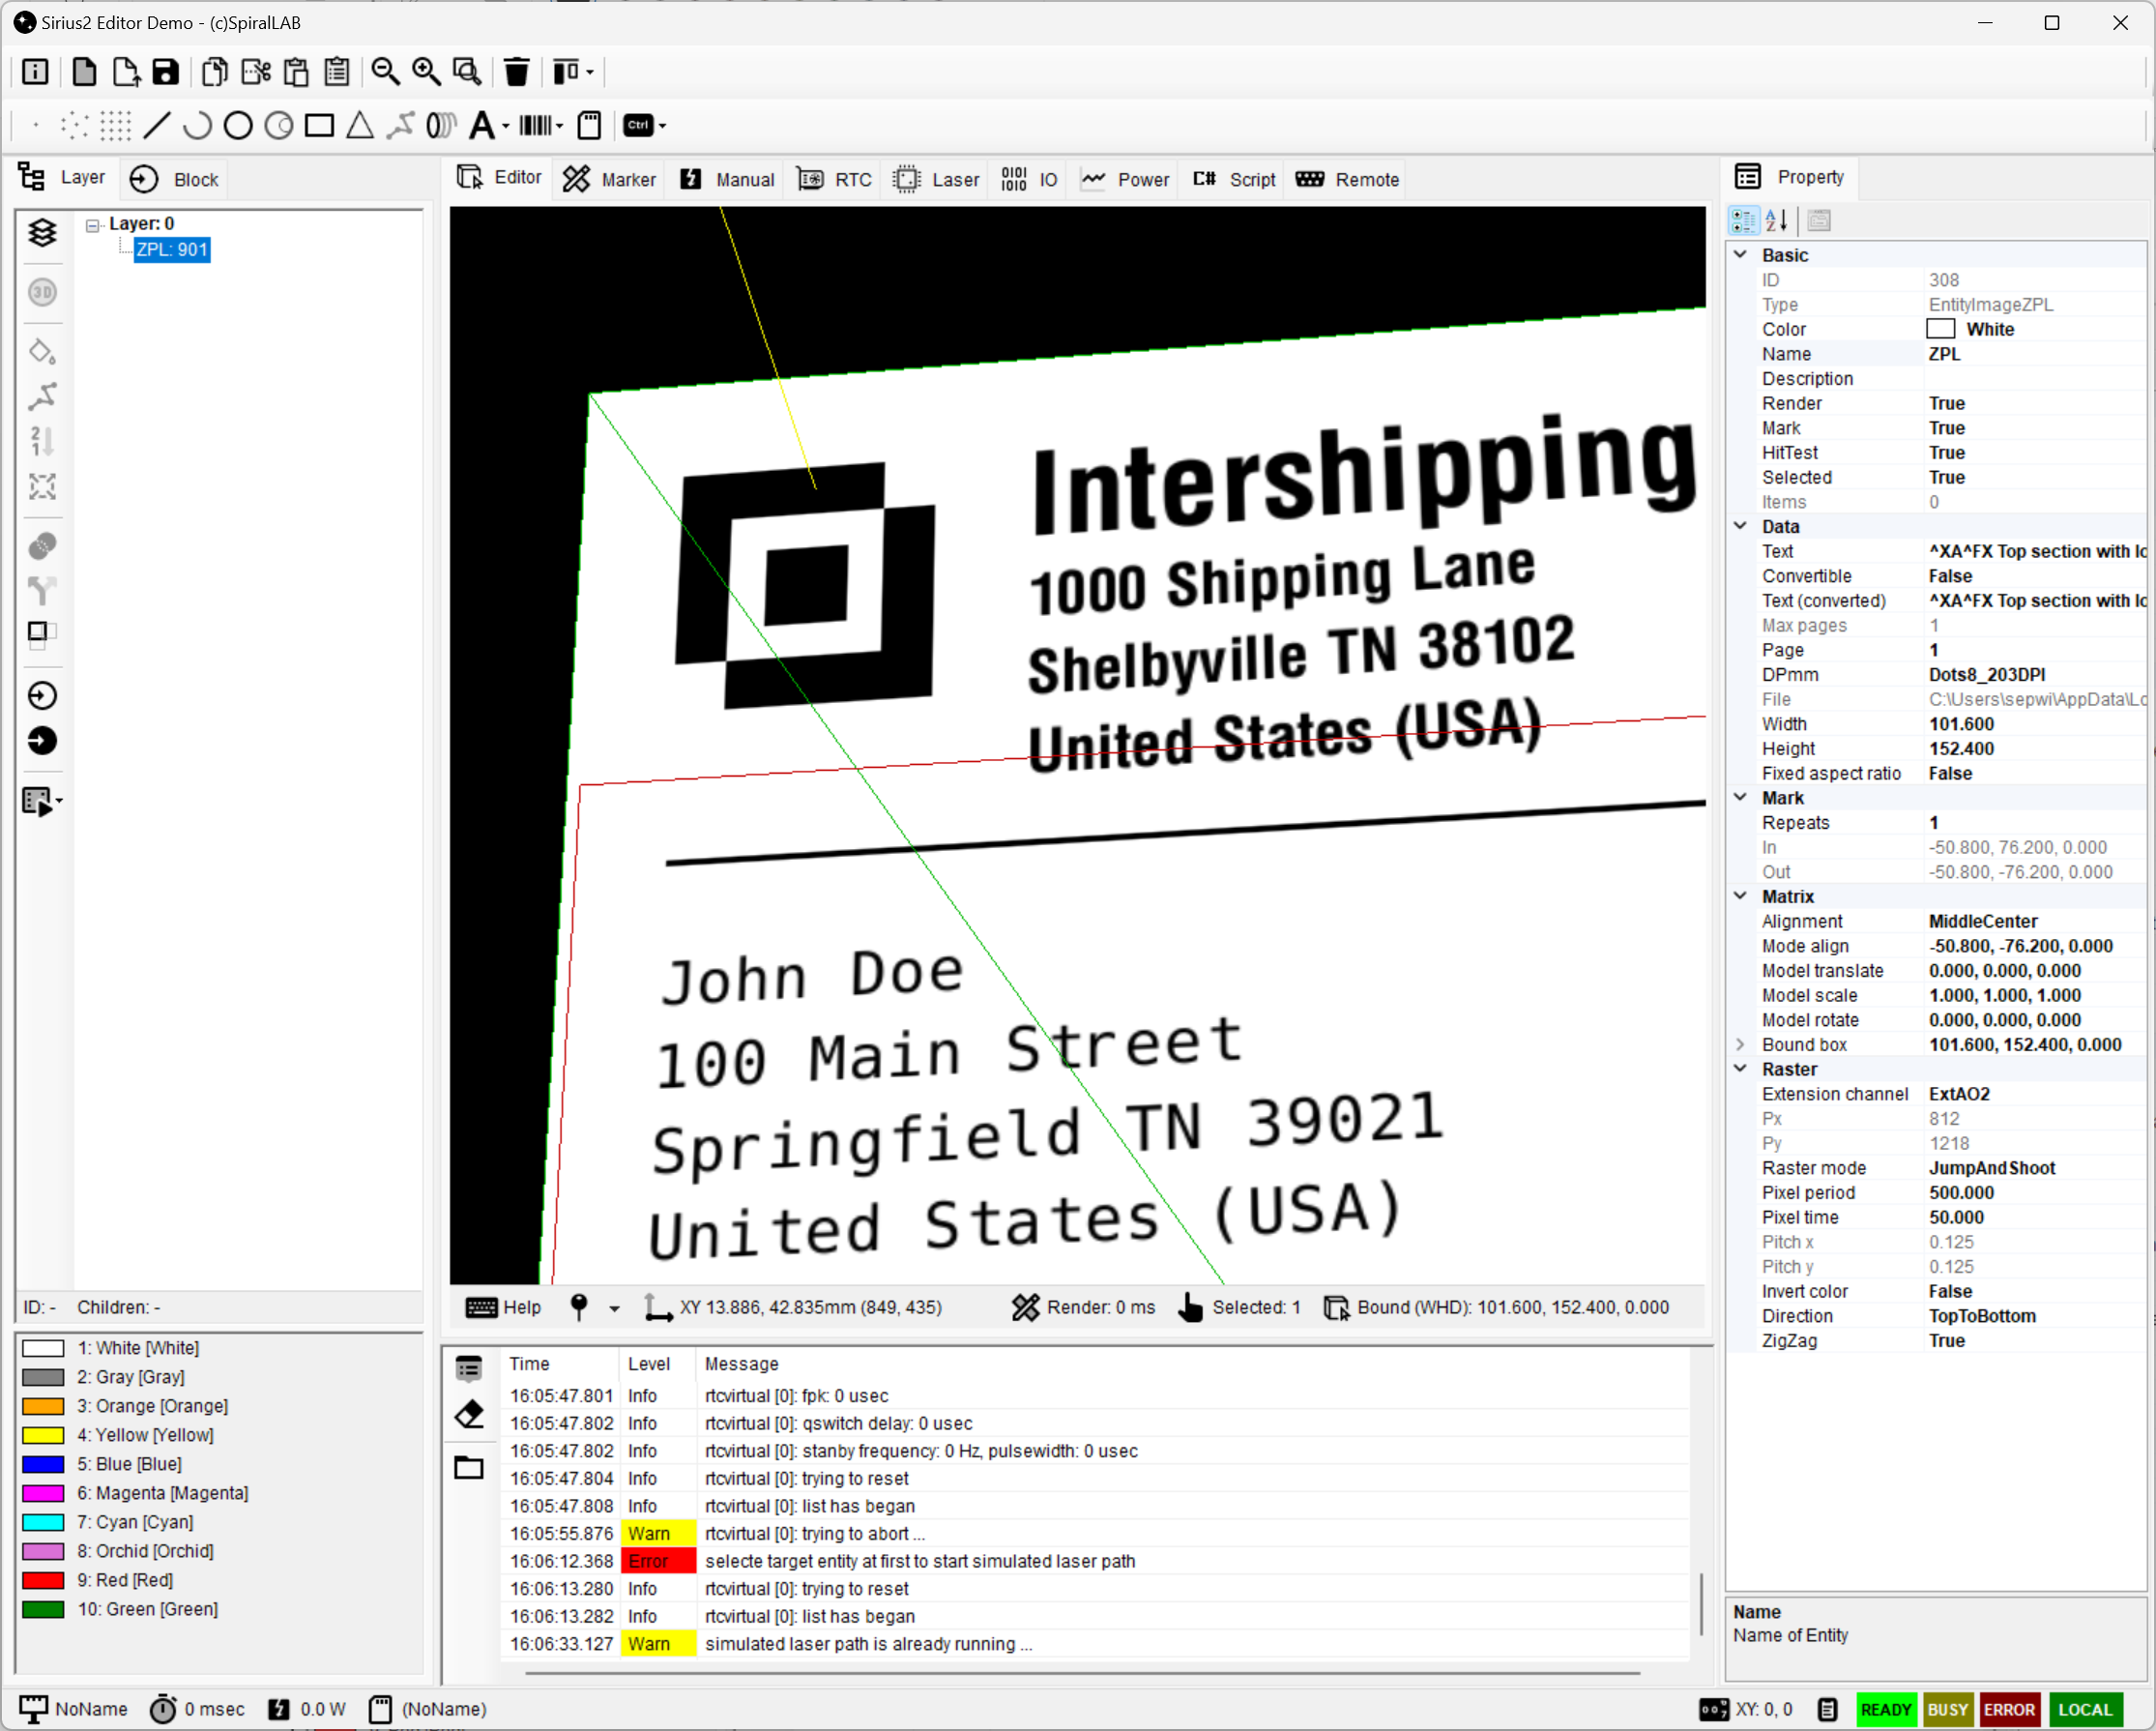Image resolution: width=2156 pixels, height=1731 pixels.
Task: Toggle the BUSY status indicator
Action: tap(1947, 1710)
